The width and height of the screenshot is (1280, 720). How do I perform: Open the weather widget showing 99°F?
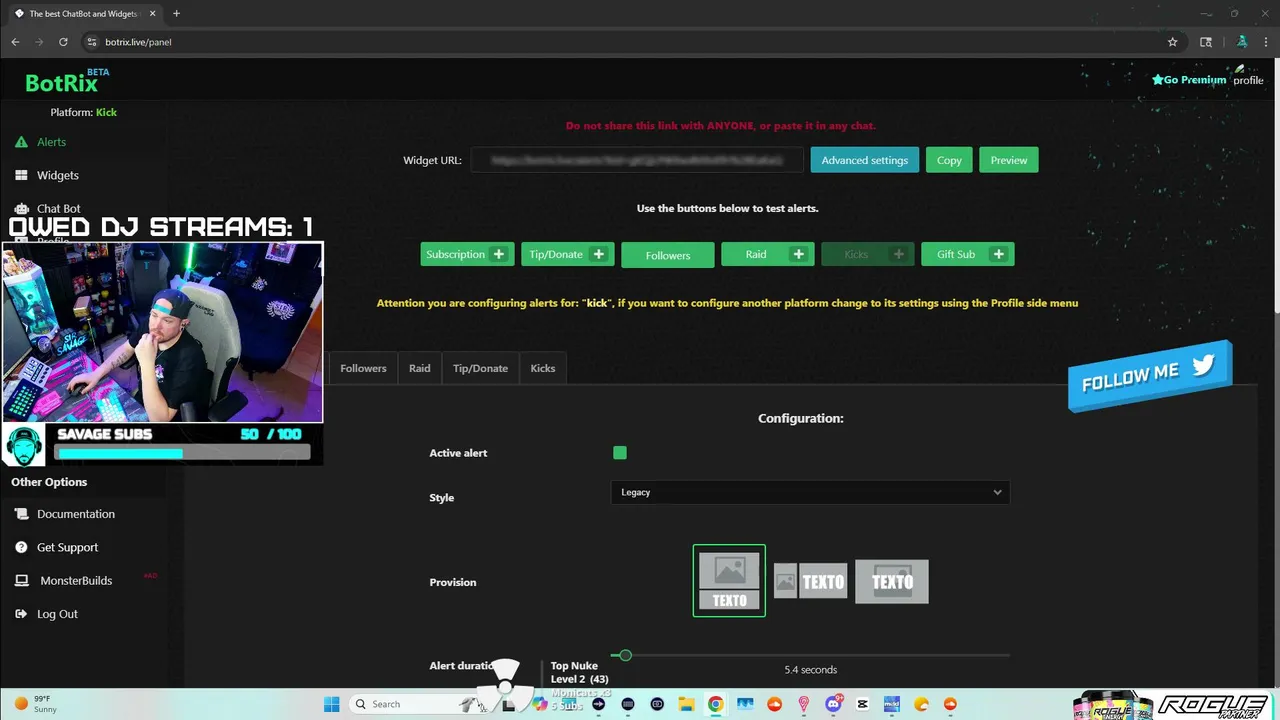[x=35, y=704]
